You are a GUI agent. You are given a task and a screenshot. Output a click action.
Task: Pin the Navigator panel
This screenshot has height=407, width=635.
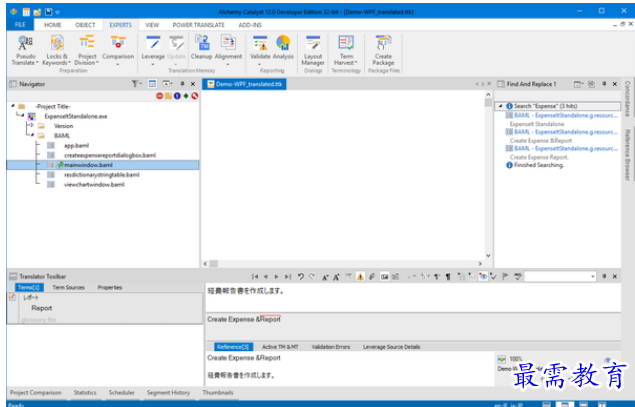point(182,84)
